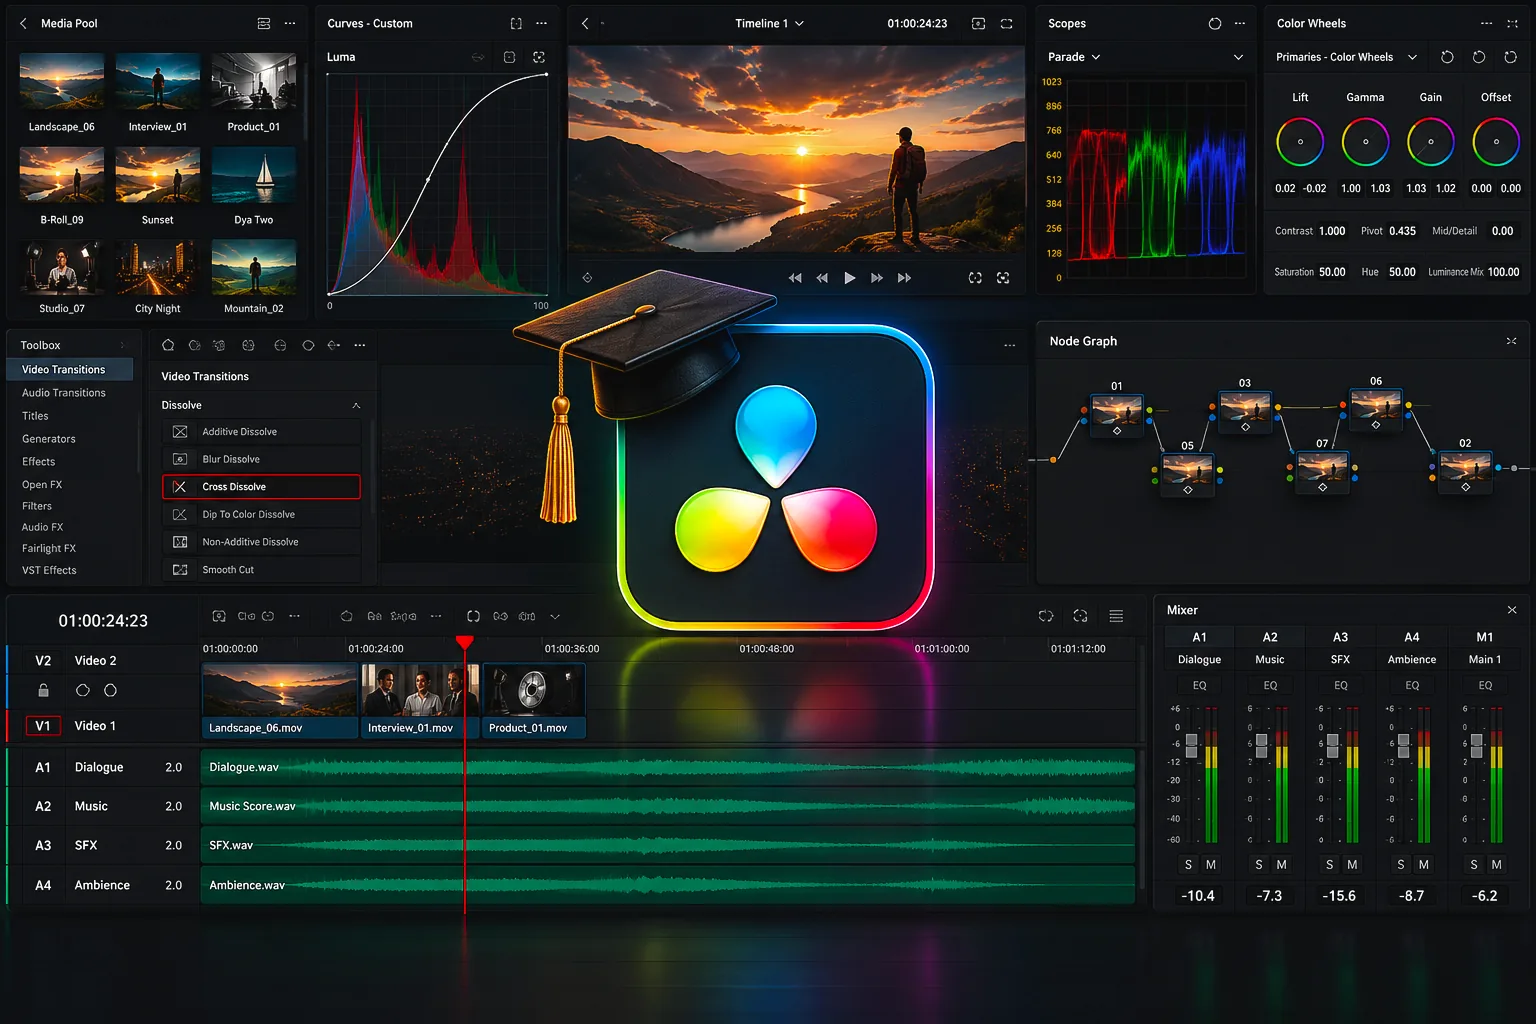Viewport: 1536px width, 1024px height.
Task: Click the pentagon icon above Video Transitions heading
Action: pyautogui.click(x=168, y=345)
